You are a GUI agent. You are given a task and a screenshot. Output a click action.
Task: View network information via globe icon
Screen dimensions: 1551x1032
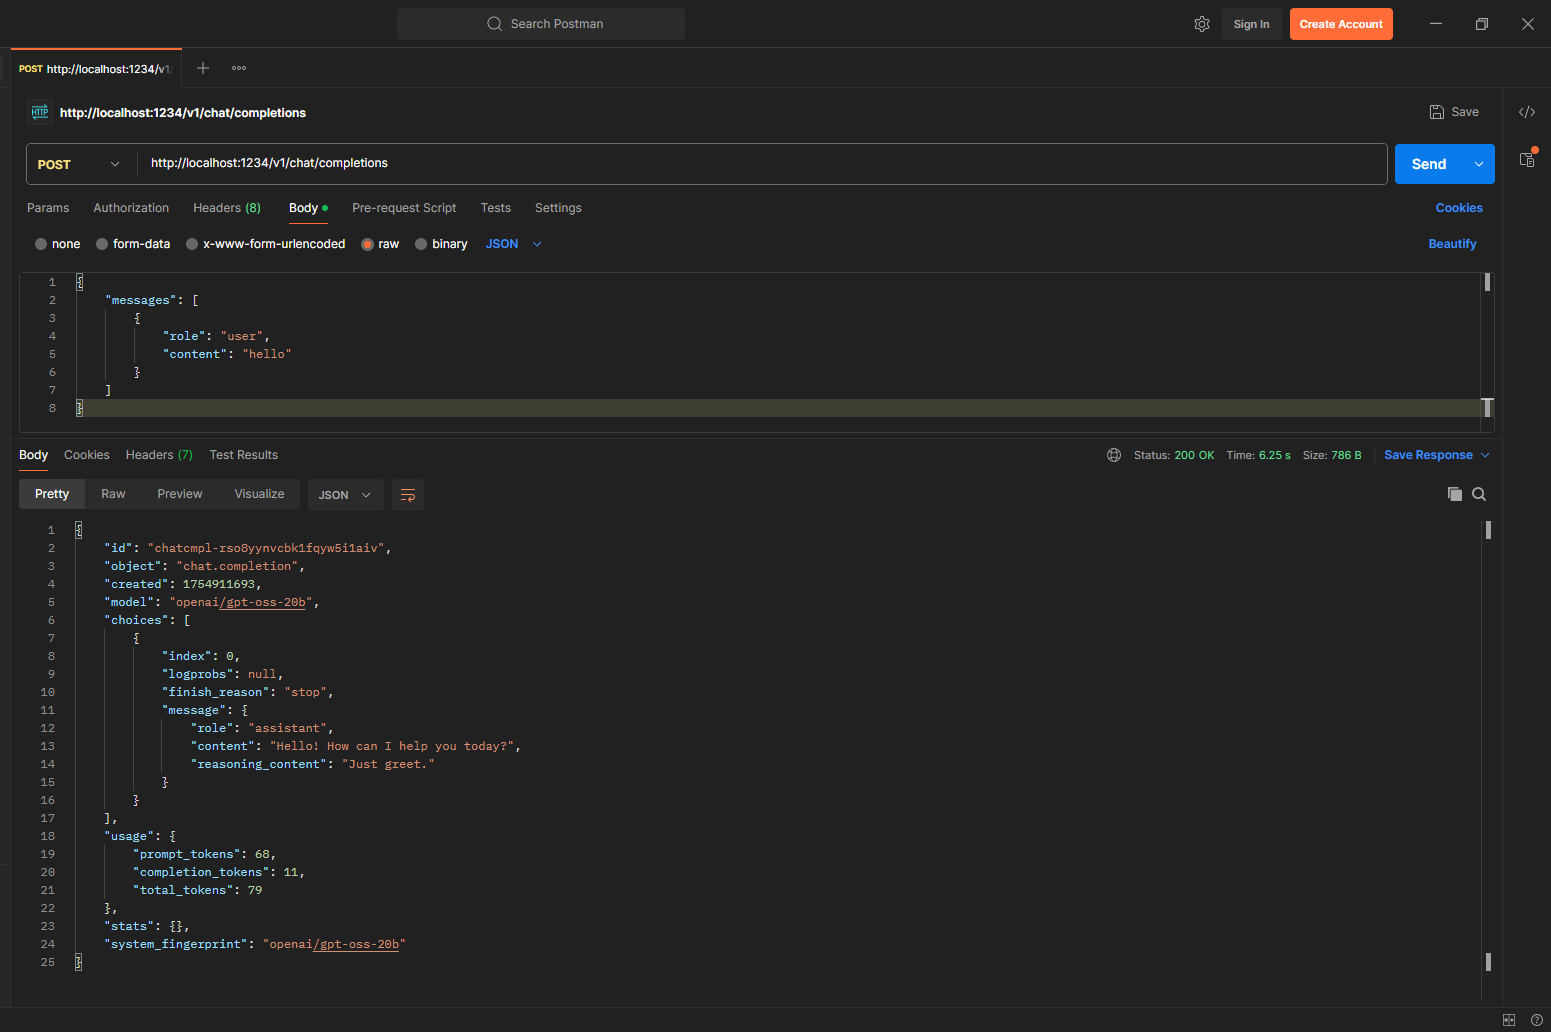[1114, 455]
